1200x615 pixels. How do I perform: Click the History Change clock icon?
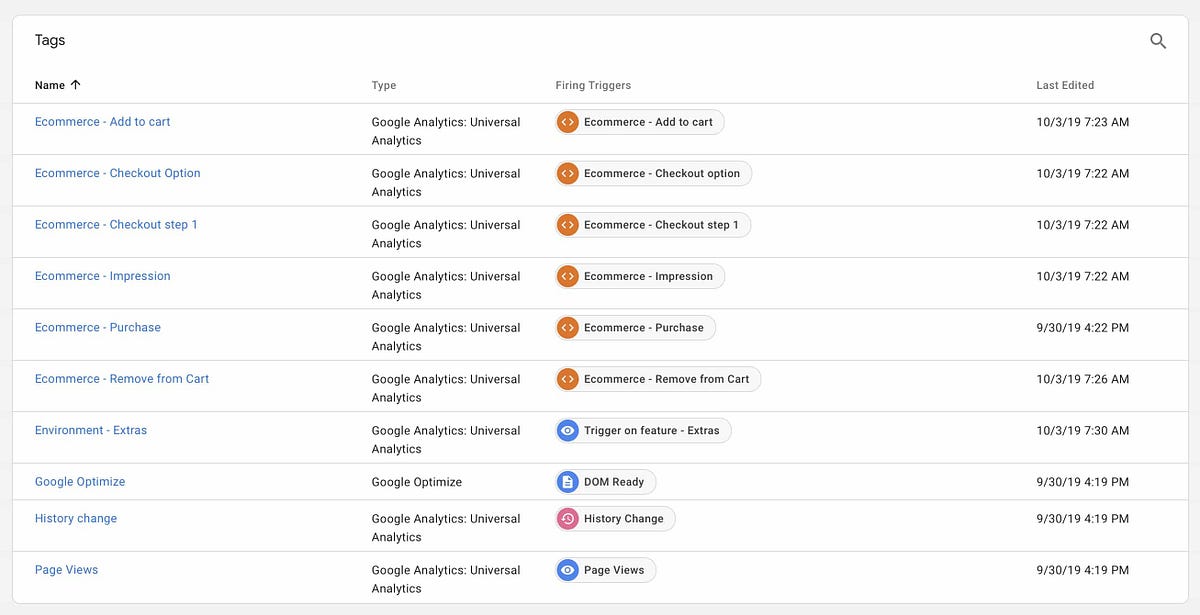(568, 519)
